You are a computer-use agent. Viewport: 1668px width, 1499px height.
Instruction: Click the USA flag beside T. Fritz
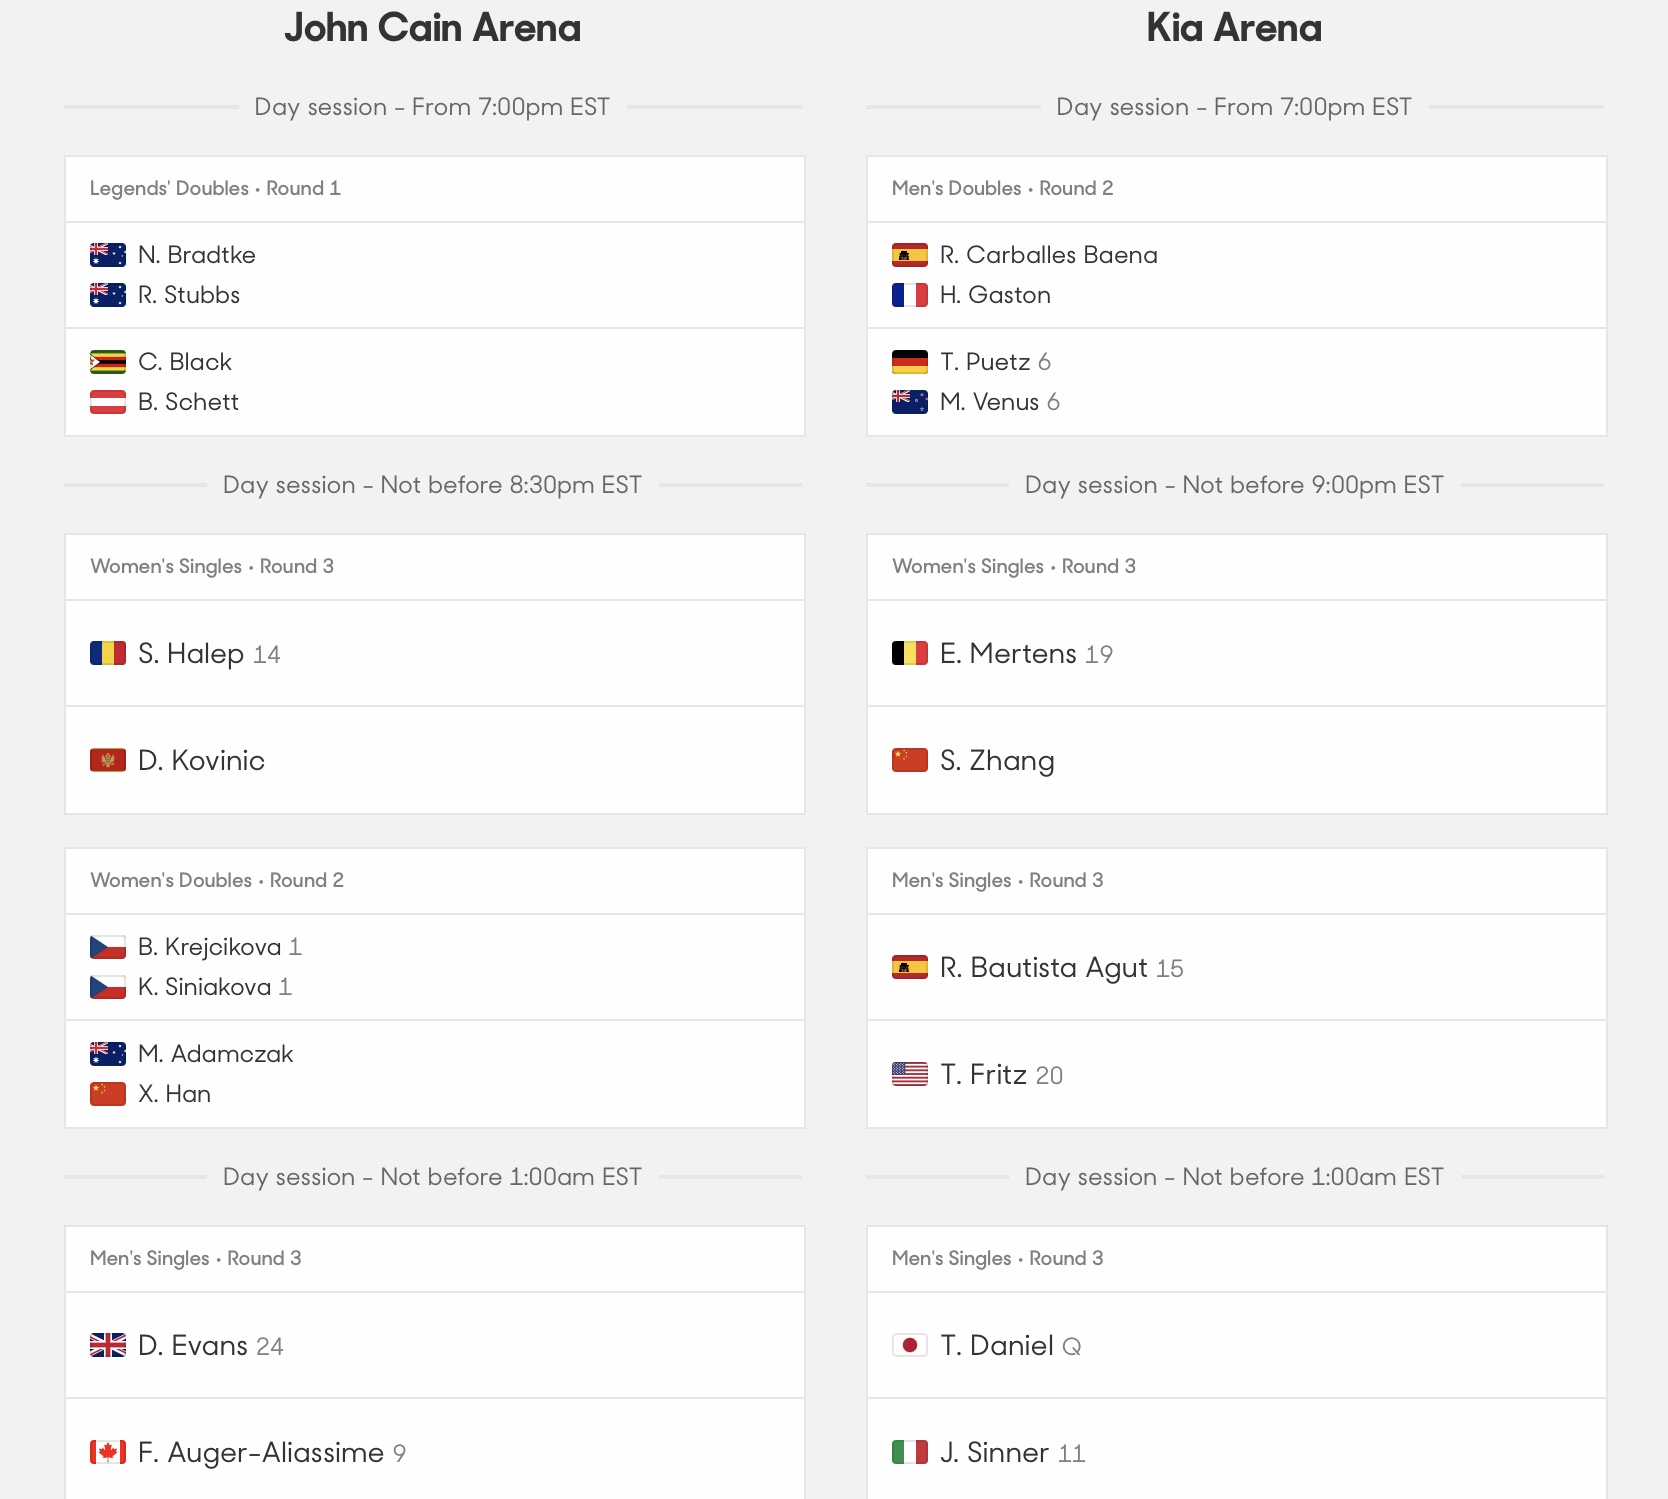(910, 1074)
